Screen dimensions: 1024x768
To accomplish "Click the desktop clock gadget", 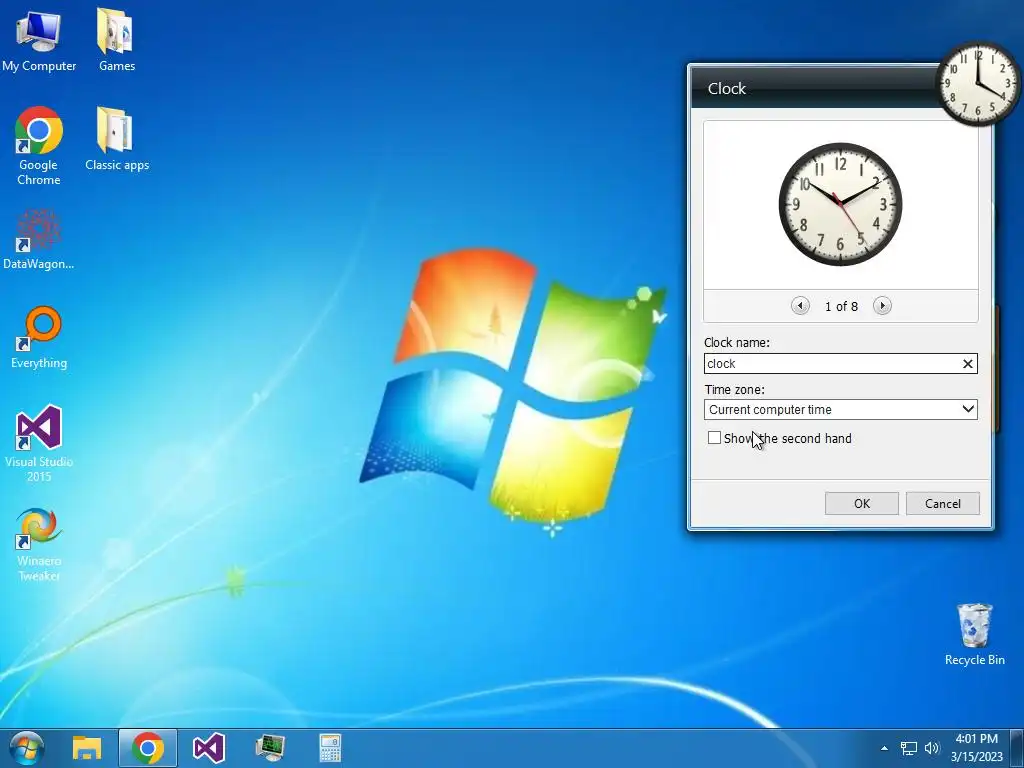I will [978, 83].
